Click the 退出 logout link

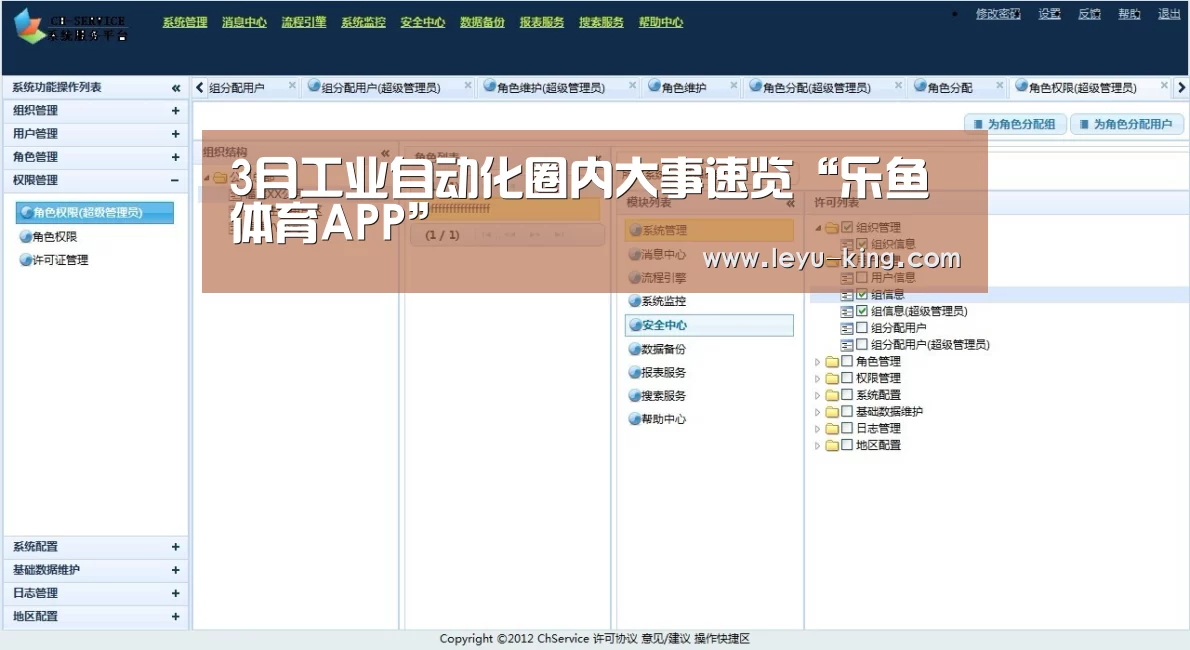click(x=1169, y=14)
